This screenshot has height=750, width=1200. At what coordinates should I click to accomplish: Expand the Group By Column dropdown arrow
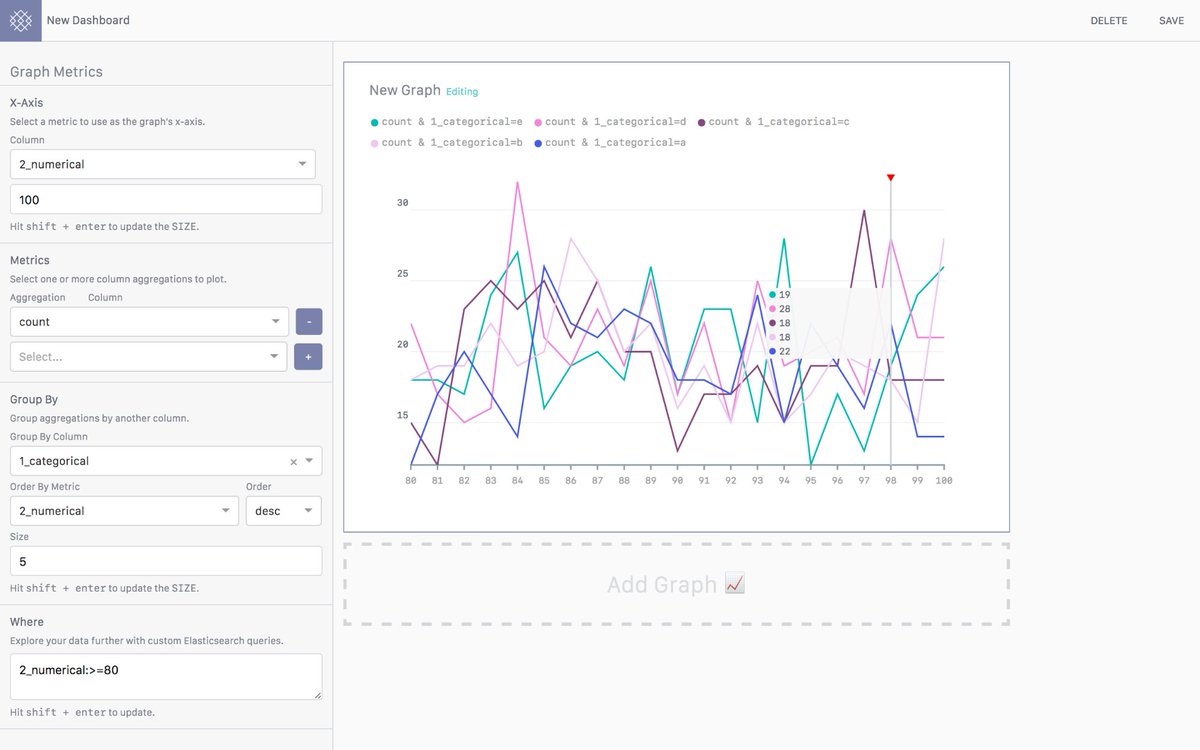click(310, 461)
